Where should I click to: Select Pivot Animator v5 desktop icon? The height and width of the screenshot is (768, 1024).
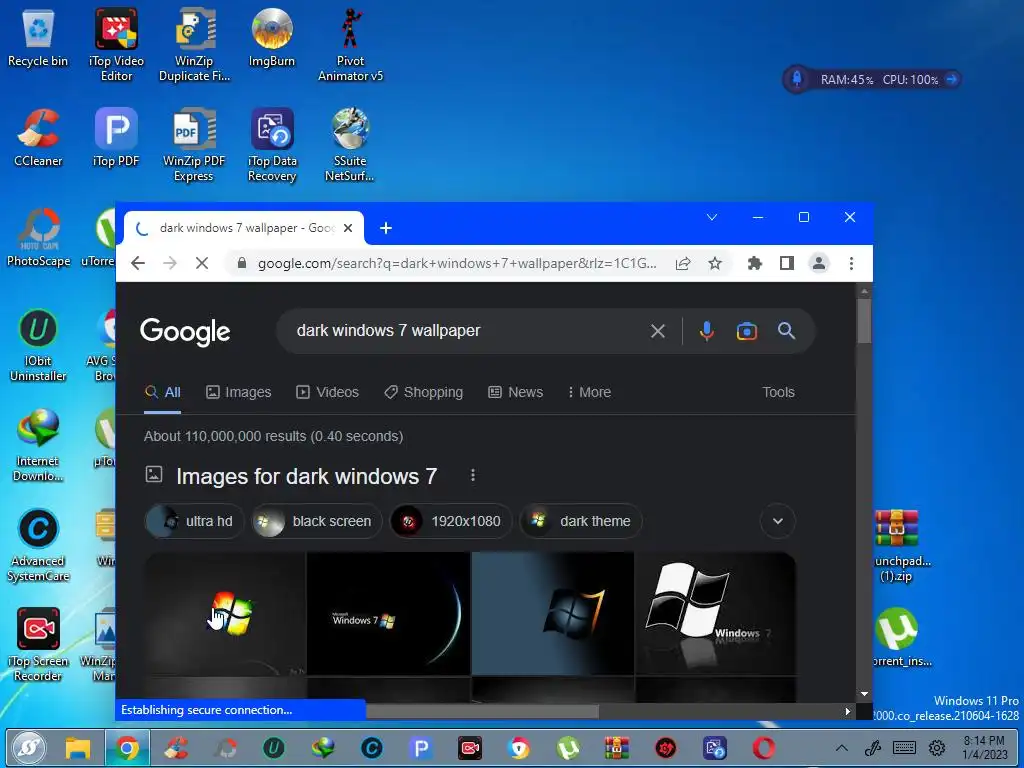(x=350, y=44)
